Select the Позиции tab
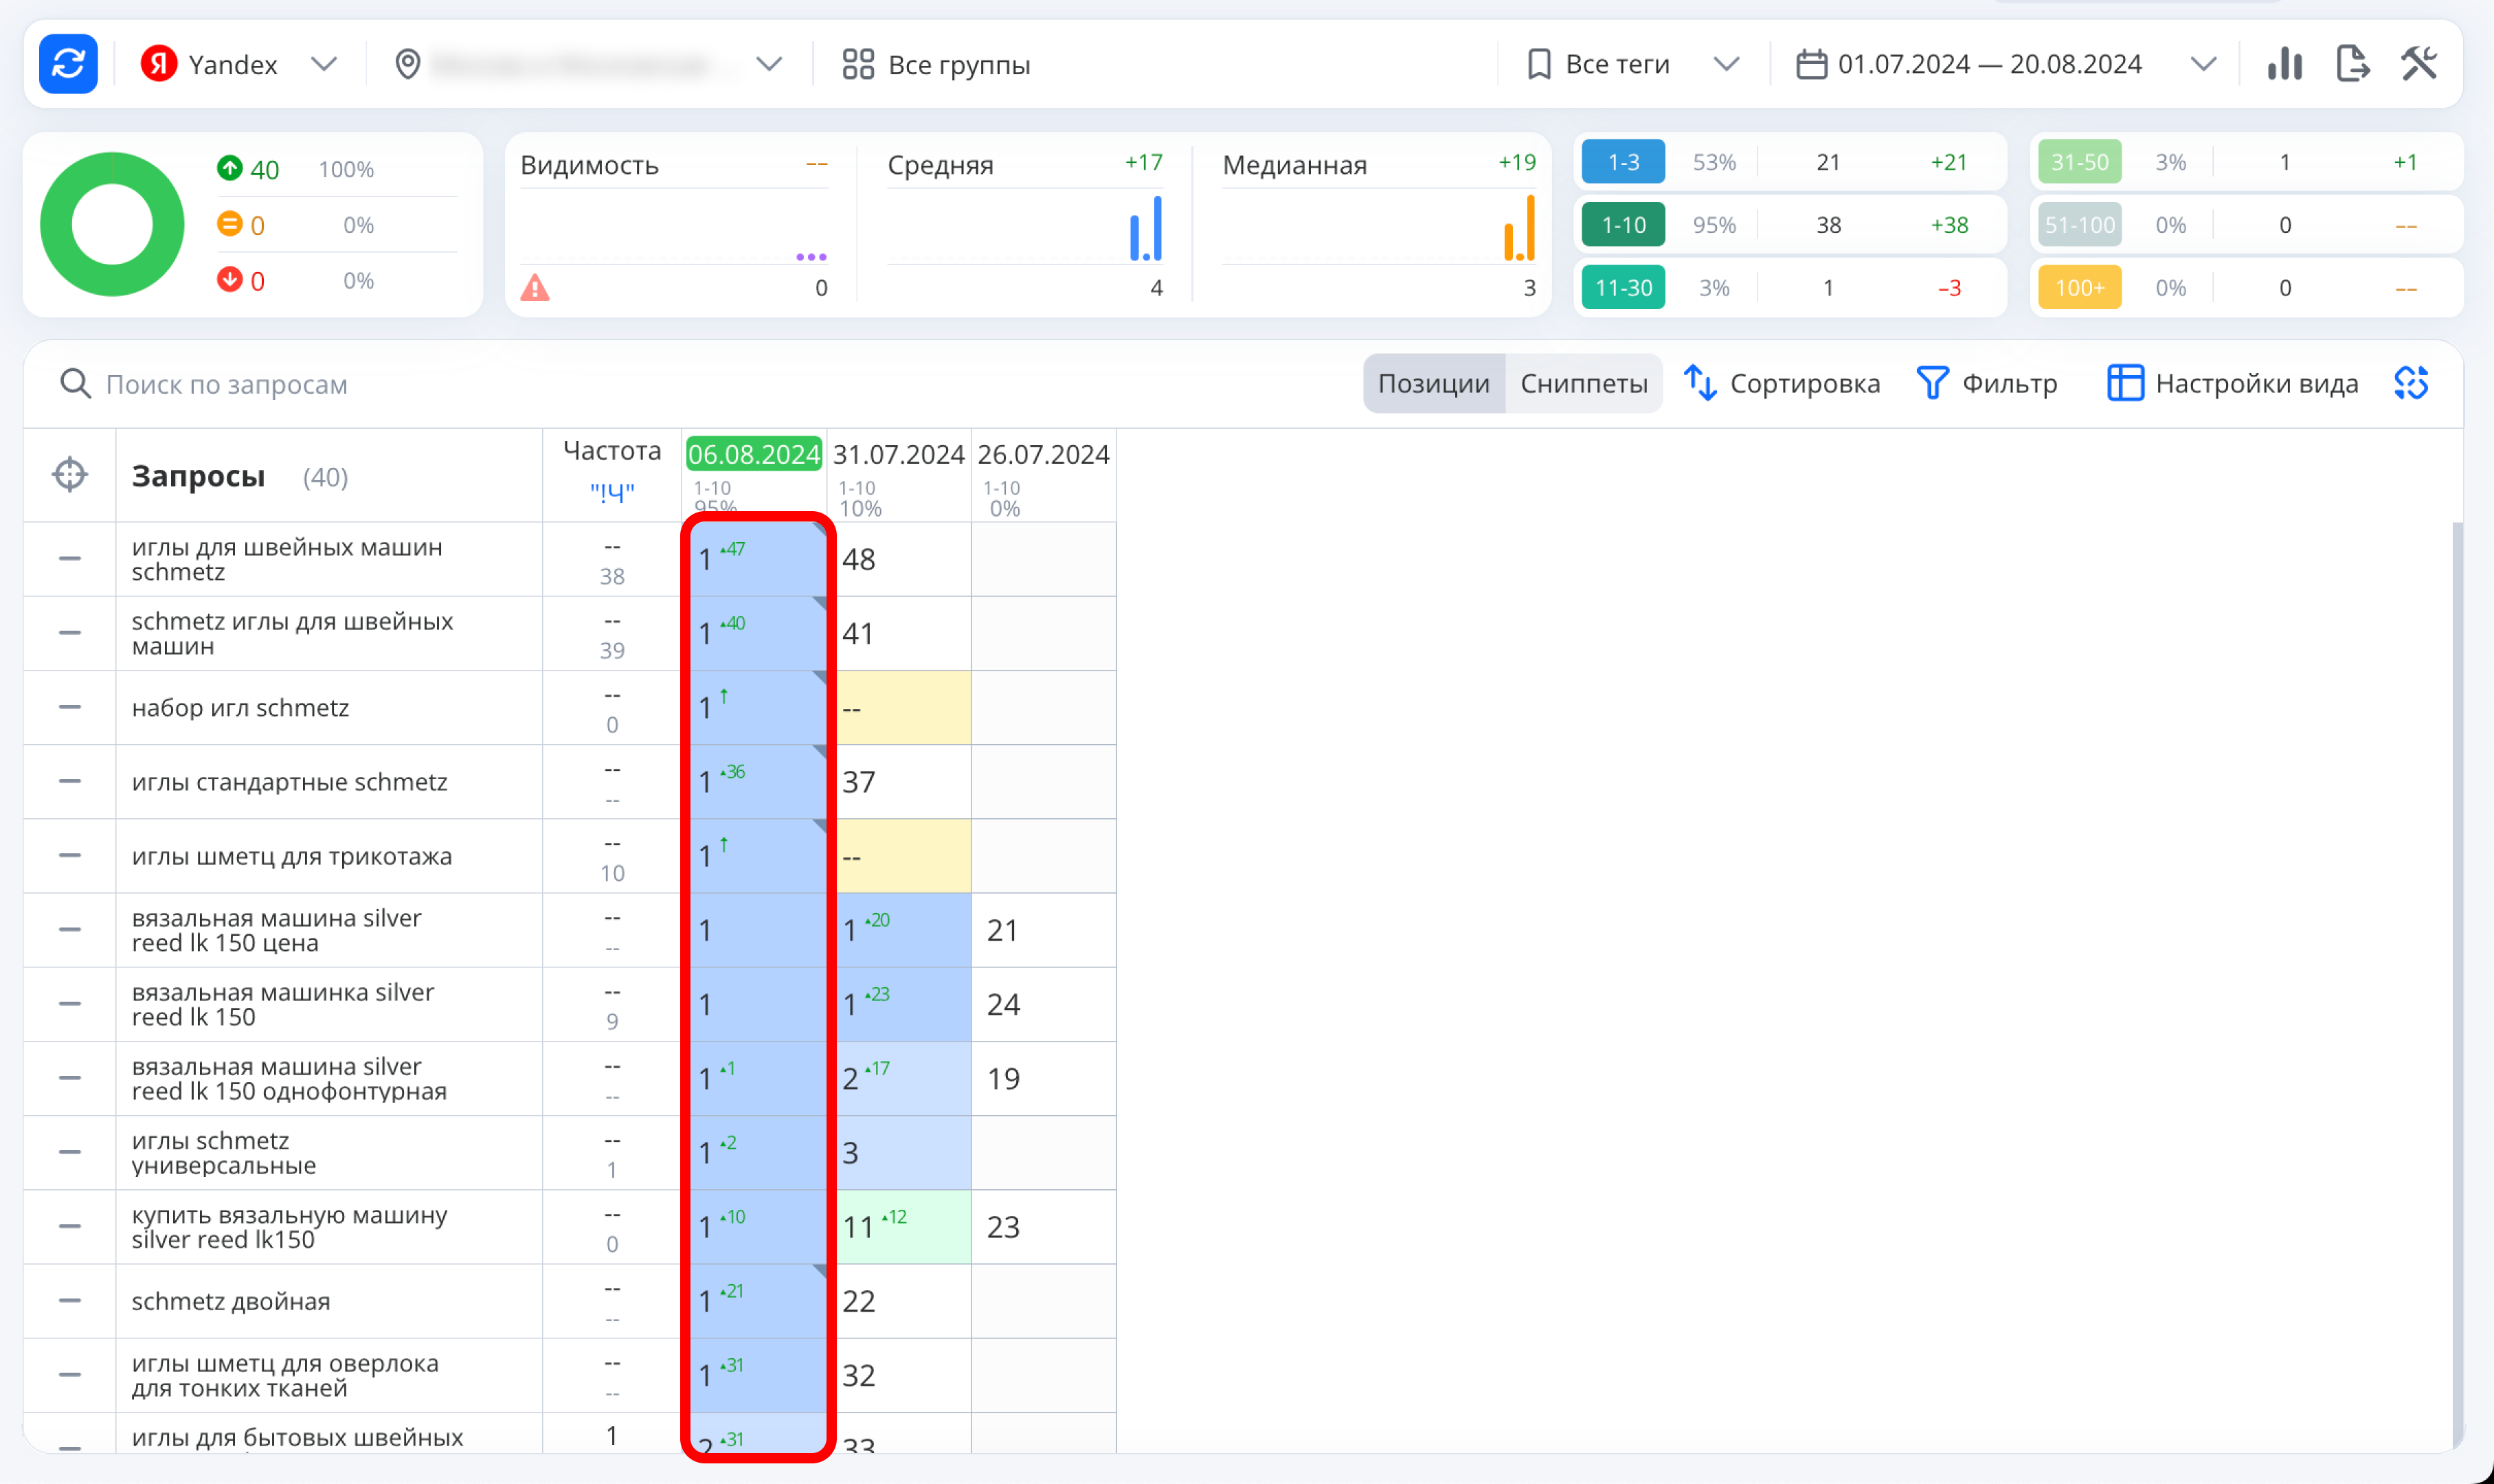 [1433, 383]
